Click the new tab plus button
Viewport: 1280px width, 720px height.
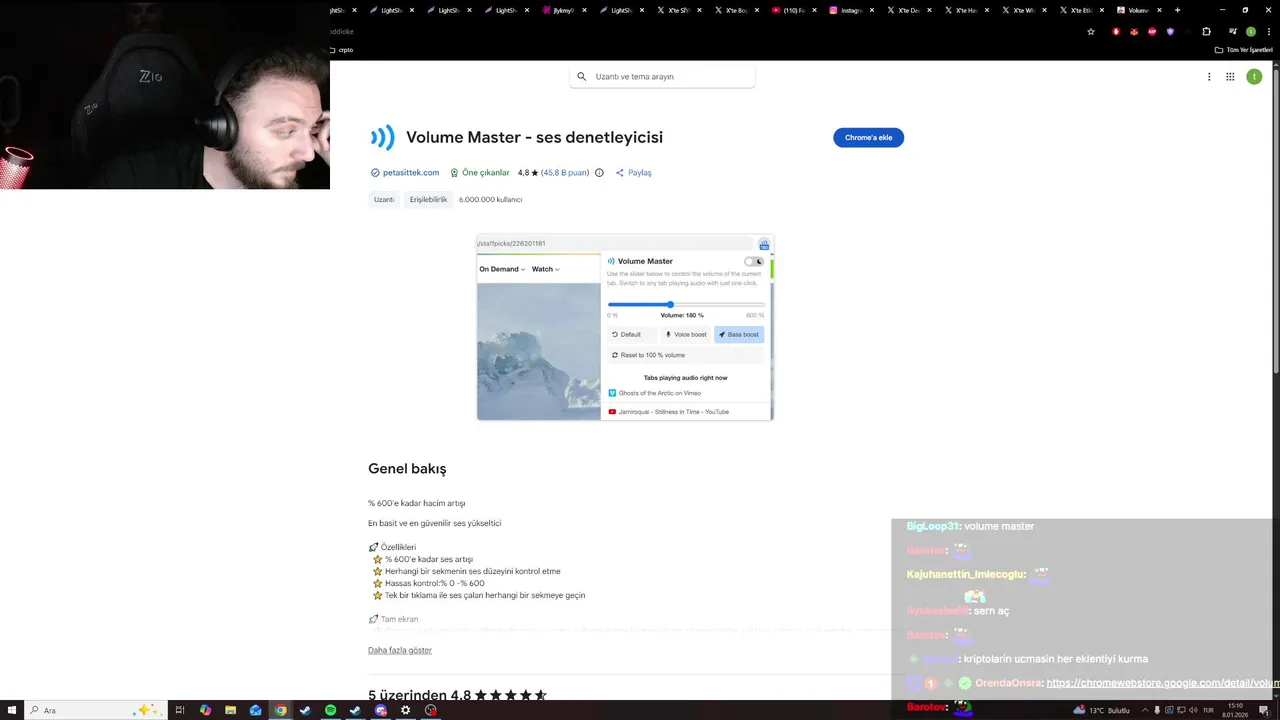tap(1177, 10)
